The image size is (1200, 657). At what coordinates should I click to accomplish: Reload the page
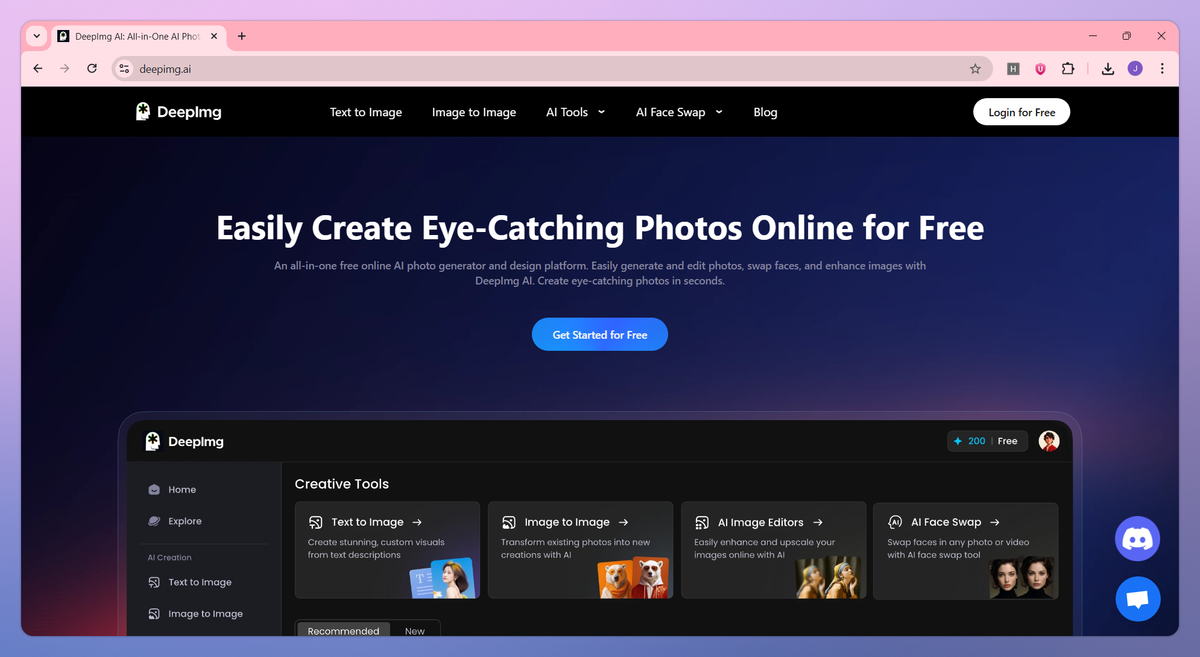(x=92, y=69)
